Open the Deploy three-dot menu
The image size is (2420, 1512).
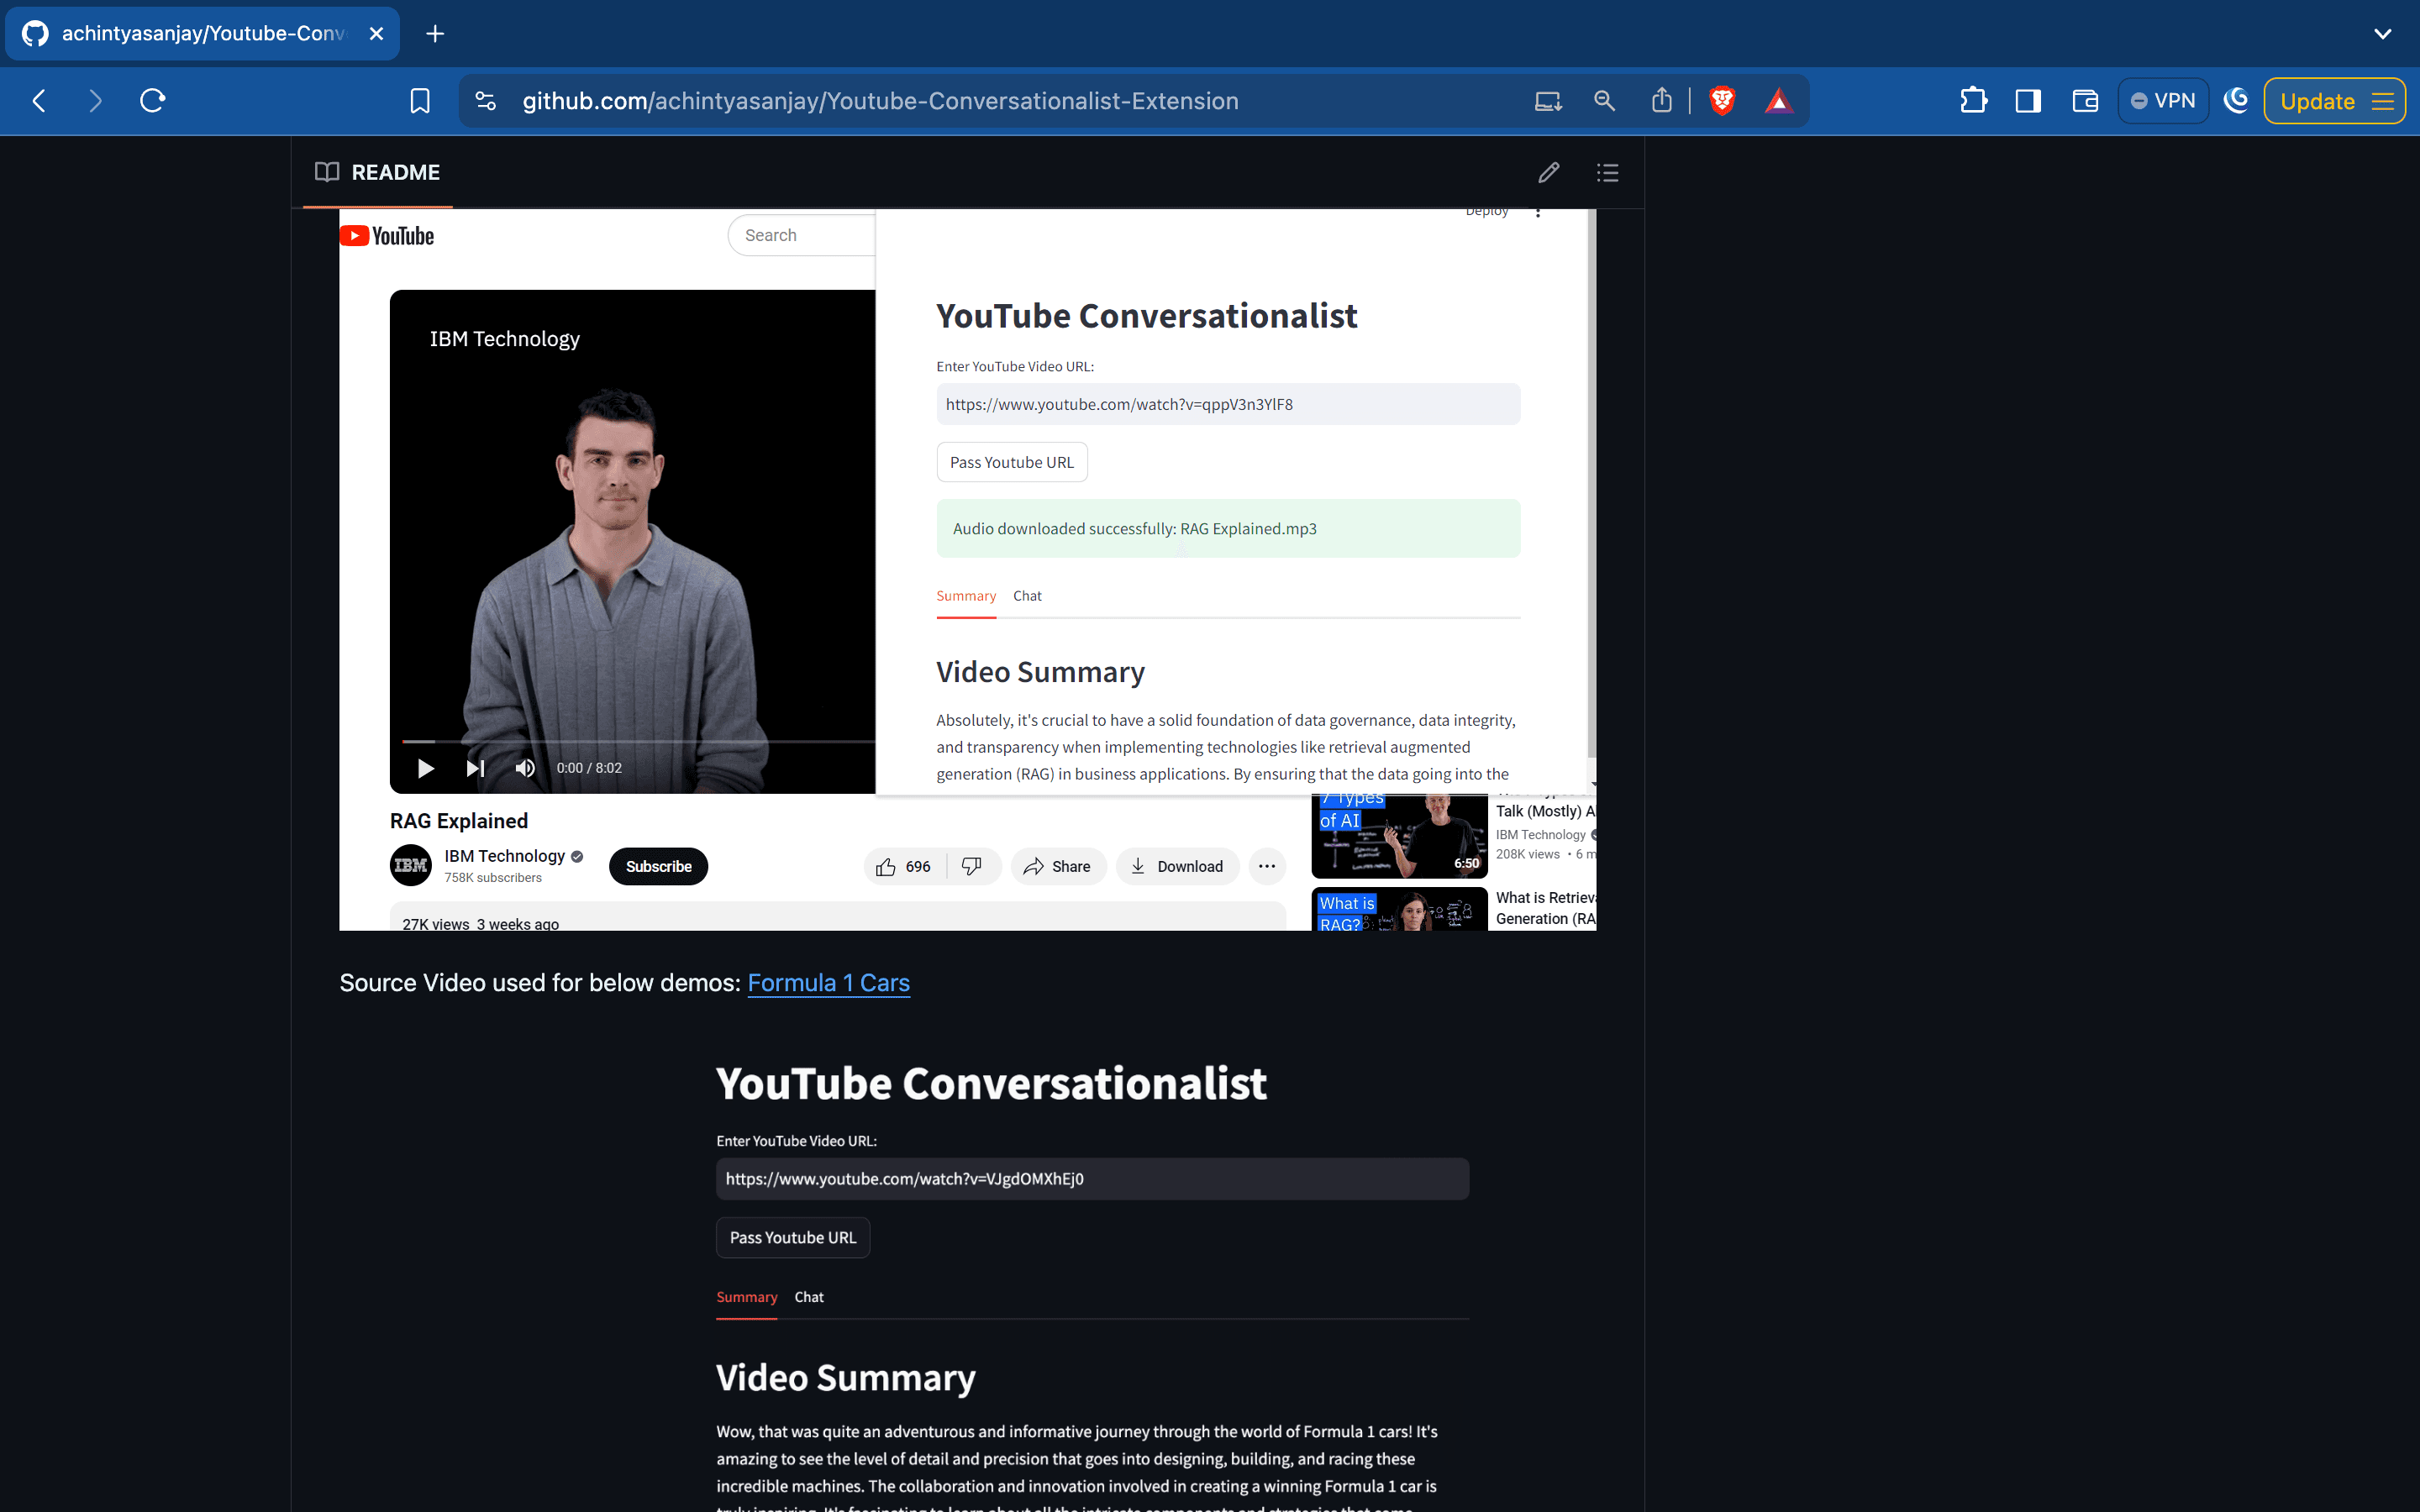coord(1538,212)
